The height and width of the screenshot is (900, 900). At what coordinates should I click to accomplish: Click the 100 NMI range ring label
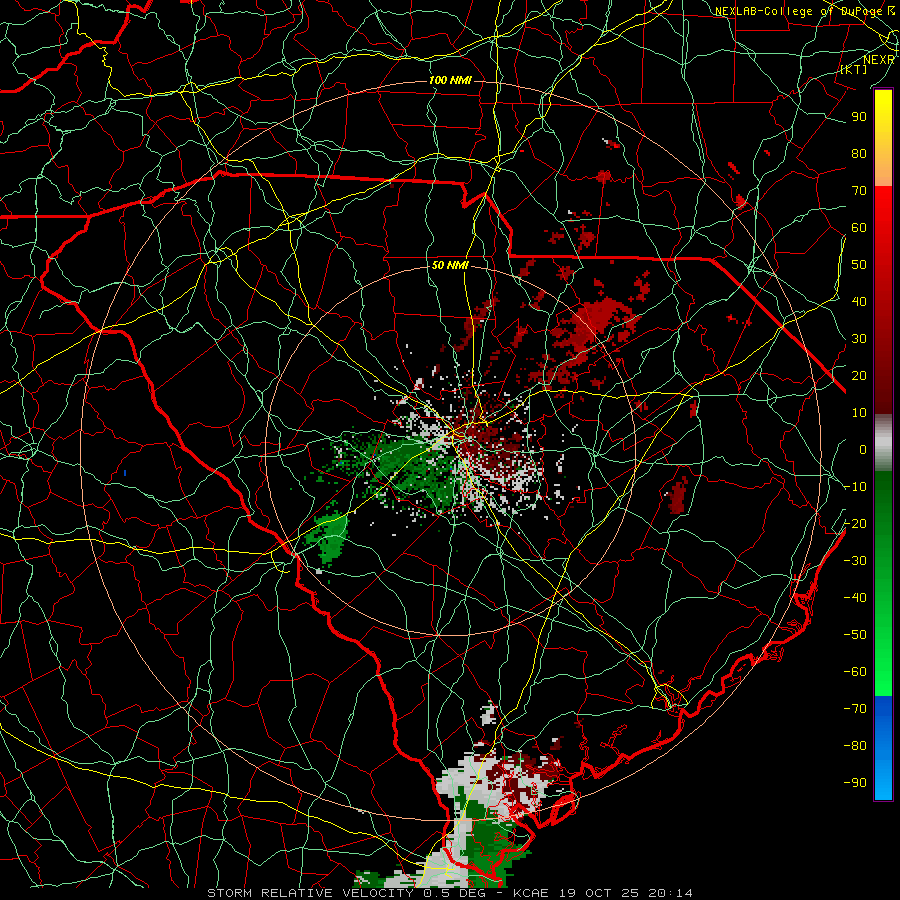click(x=450, y=80)
